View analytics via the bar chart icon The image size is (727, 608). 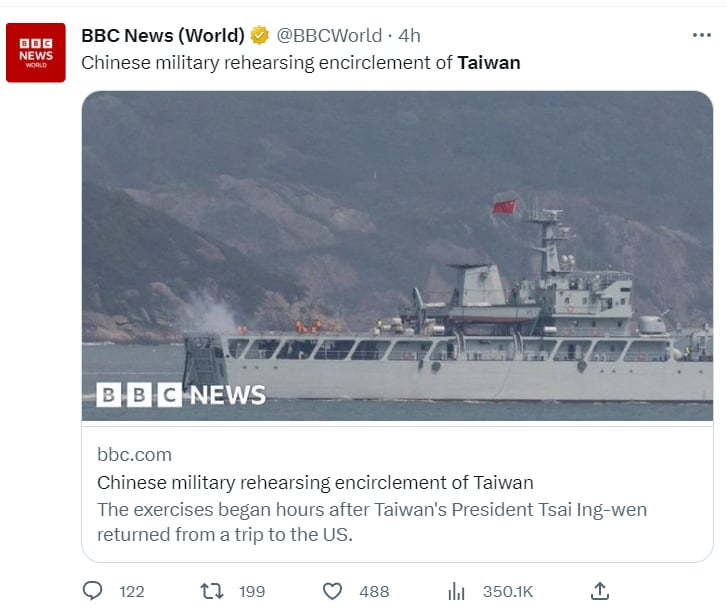pyautogui.click(x=456, y=591)
